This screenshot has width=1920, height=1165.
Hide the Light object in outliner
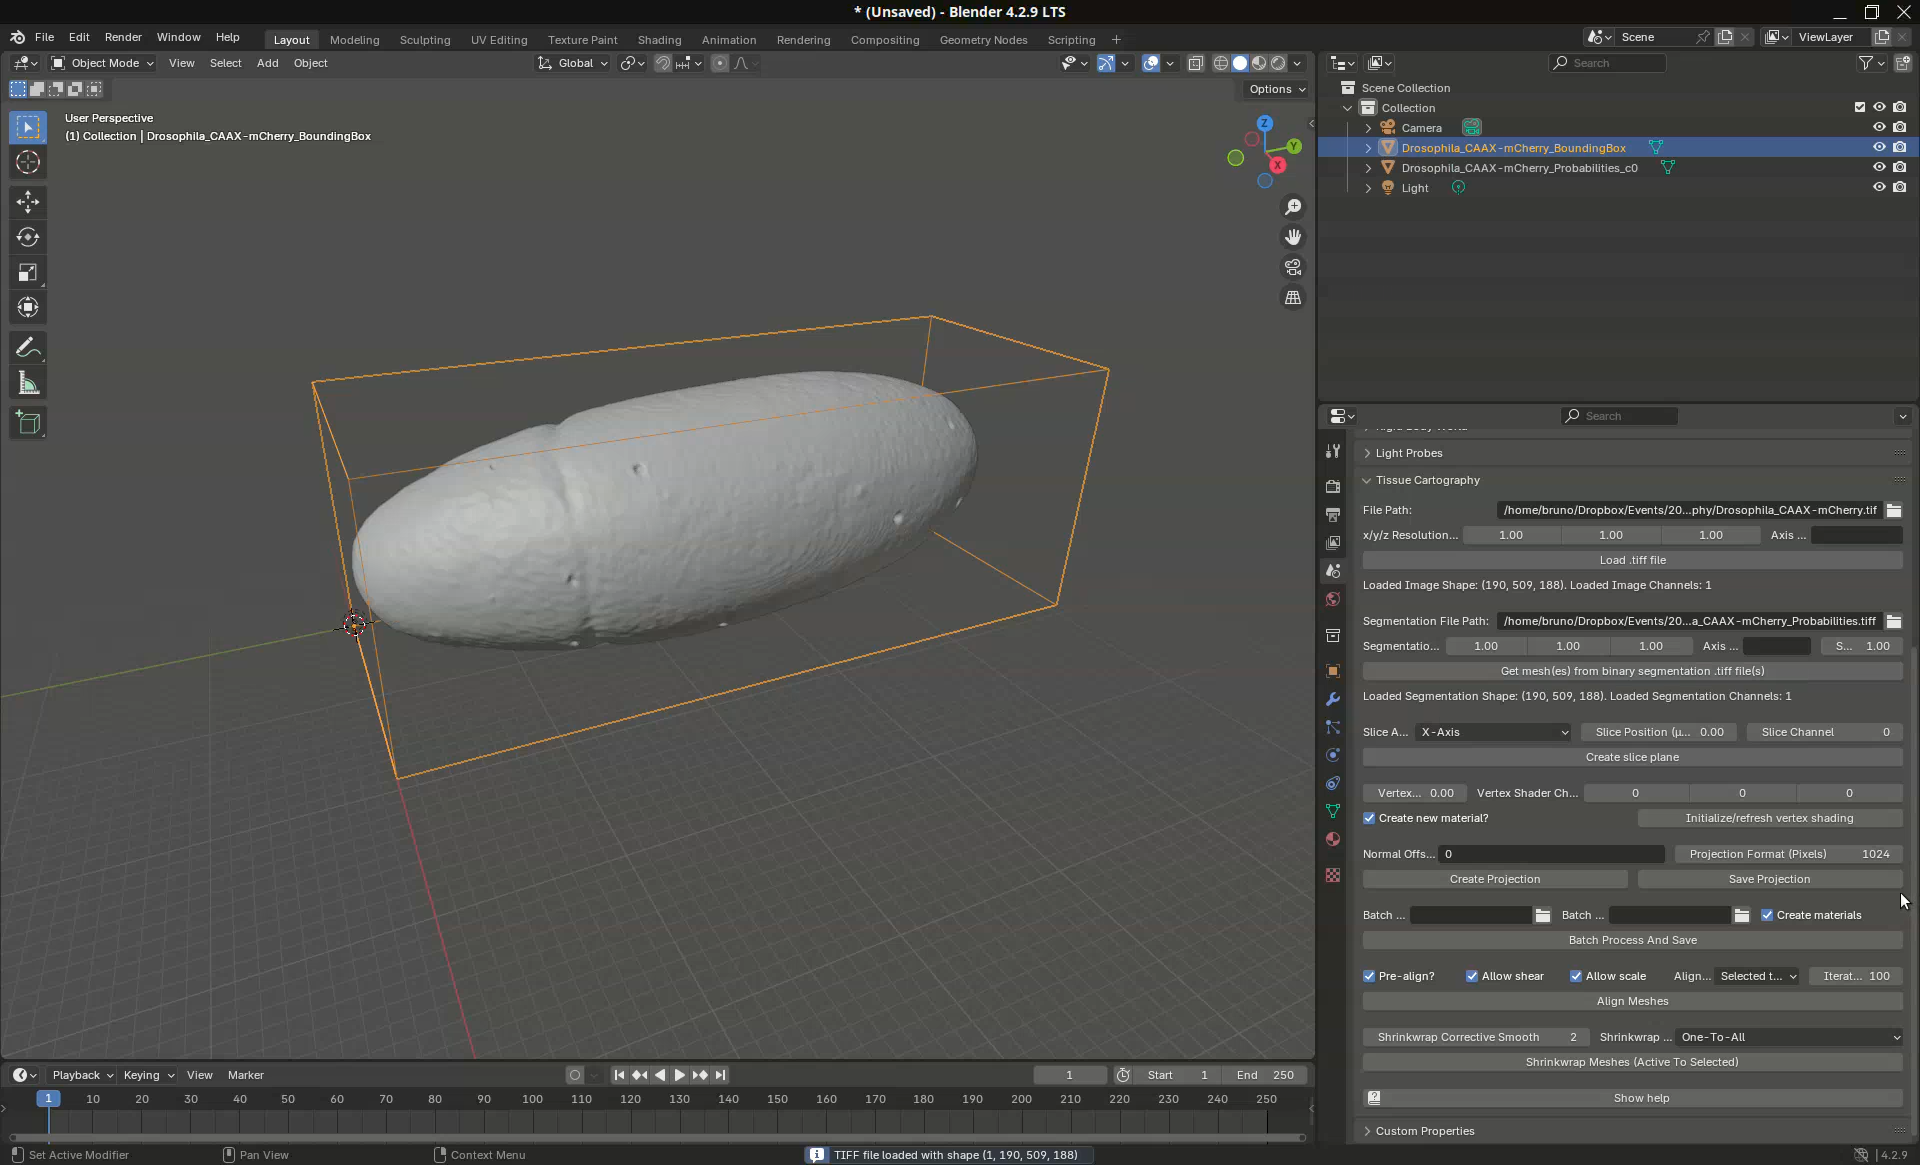coord(1879,188)
